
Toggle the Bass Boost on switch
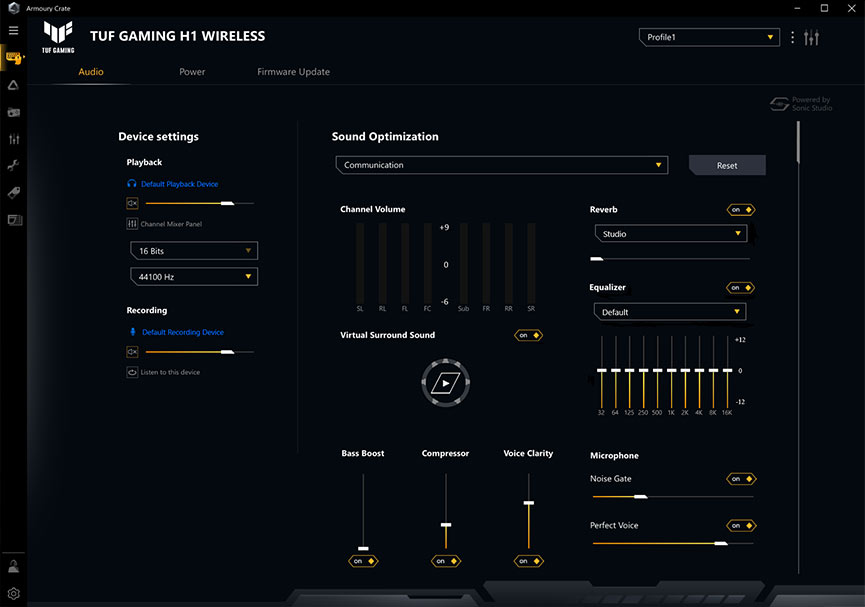(363, 561)
